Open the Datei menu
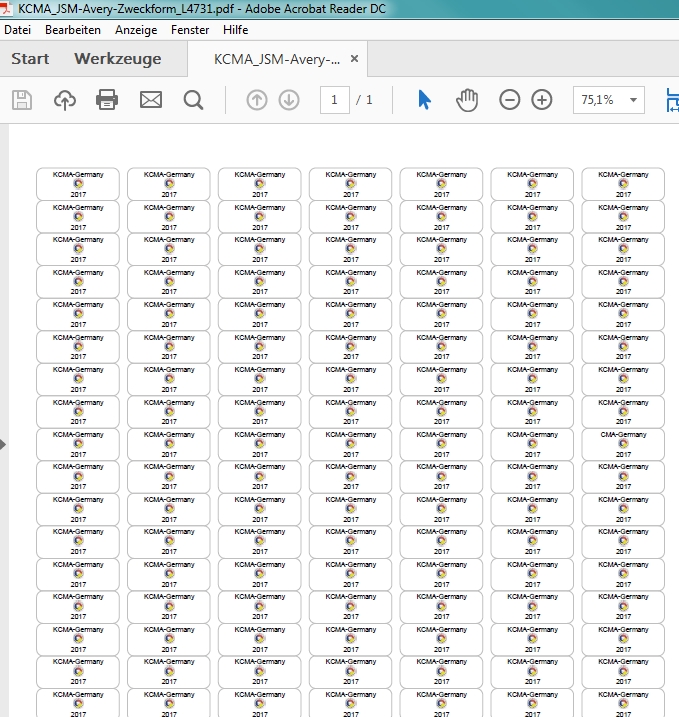 17,30
